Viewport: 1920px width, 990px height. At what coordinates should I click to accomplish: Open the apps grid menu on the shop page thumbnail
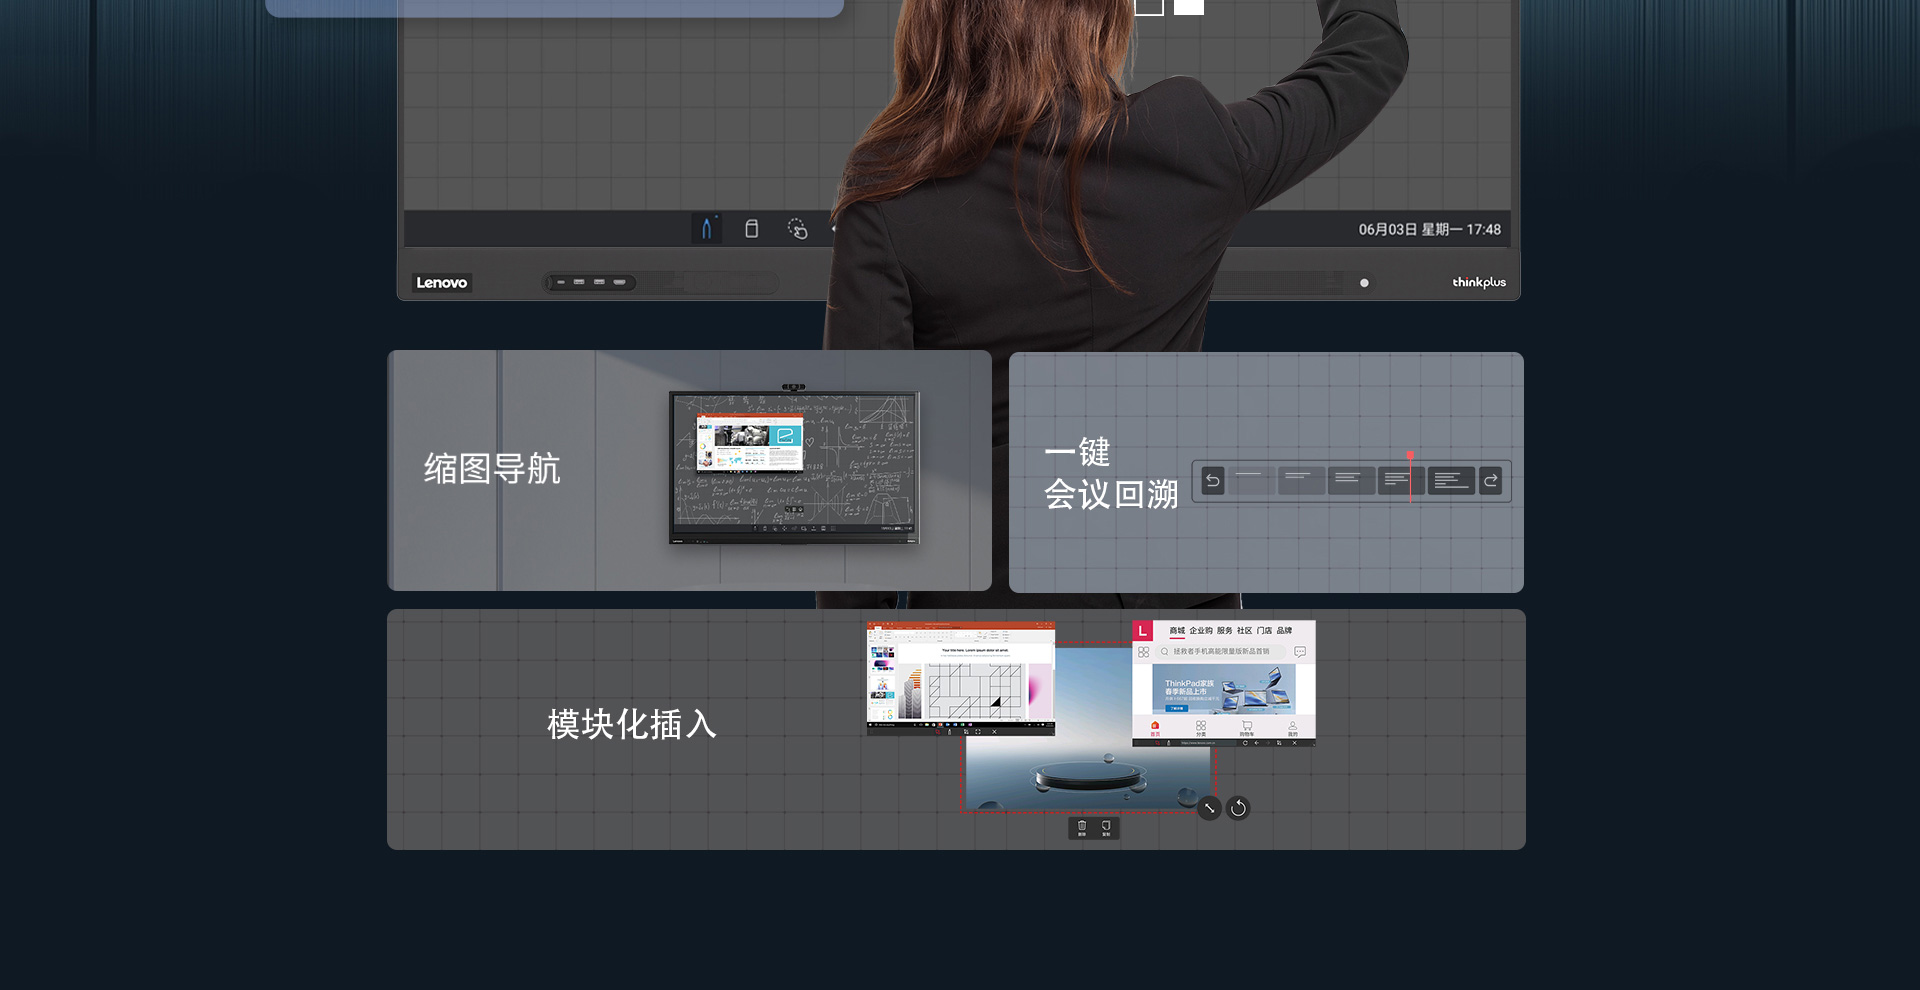click(1144, 652)
